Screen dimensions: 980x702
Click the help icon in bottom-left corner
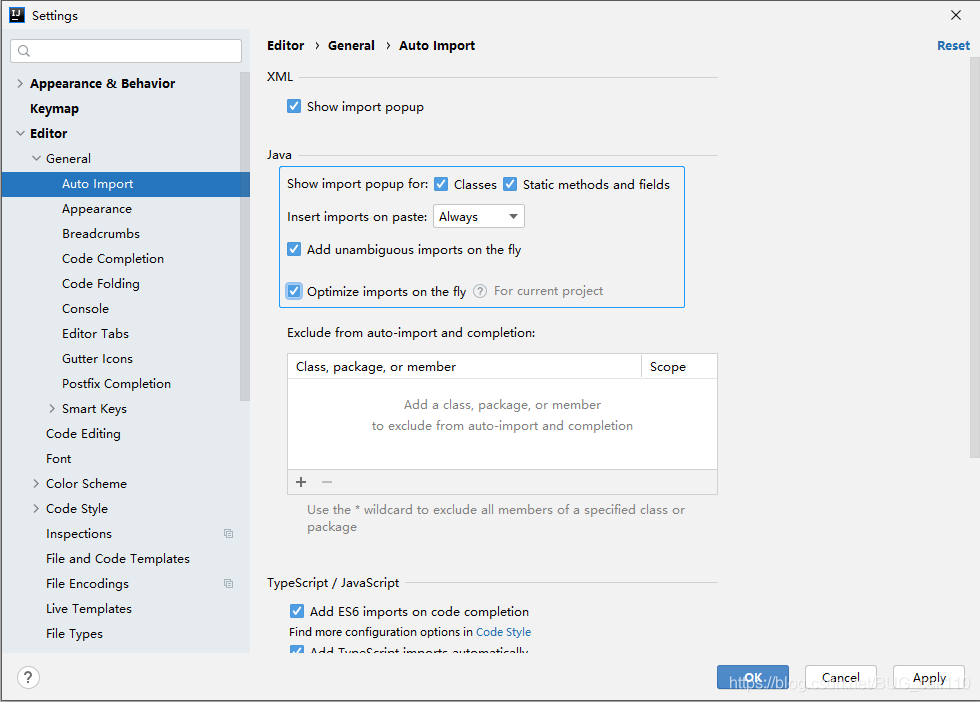27,677
